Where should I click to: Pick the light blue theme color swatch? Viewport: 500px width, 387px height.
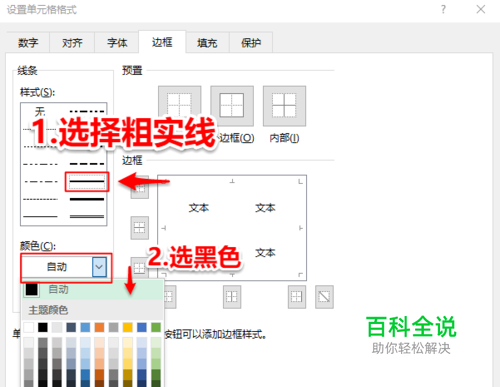tap(85, 327)
